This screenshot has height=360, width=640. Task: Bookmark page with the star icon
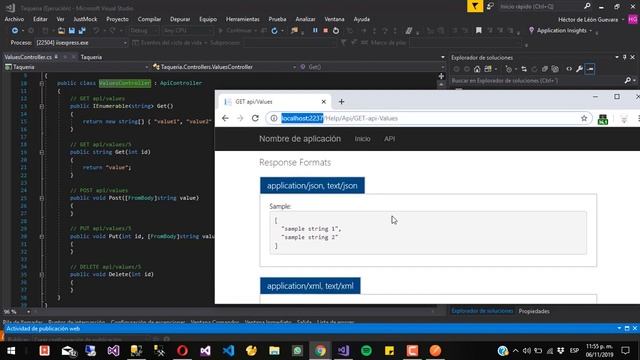tap(584, 118)
